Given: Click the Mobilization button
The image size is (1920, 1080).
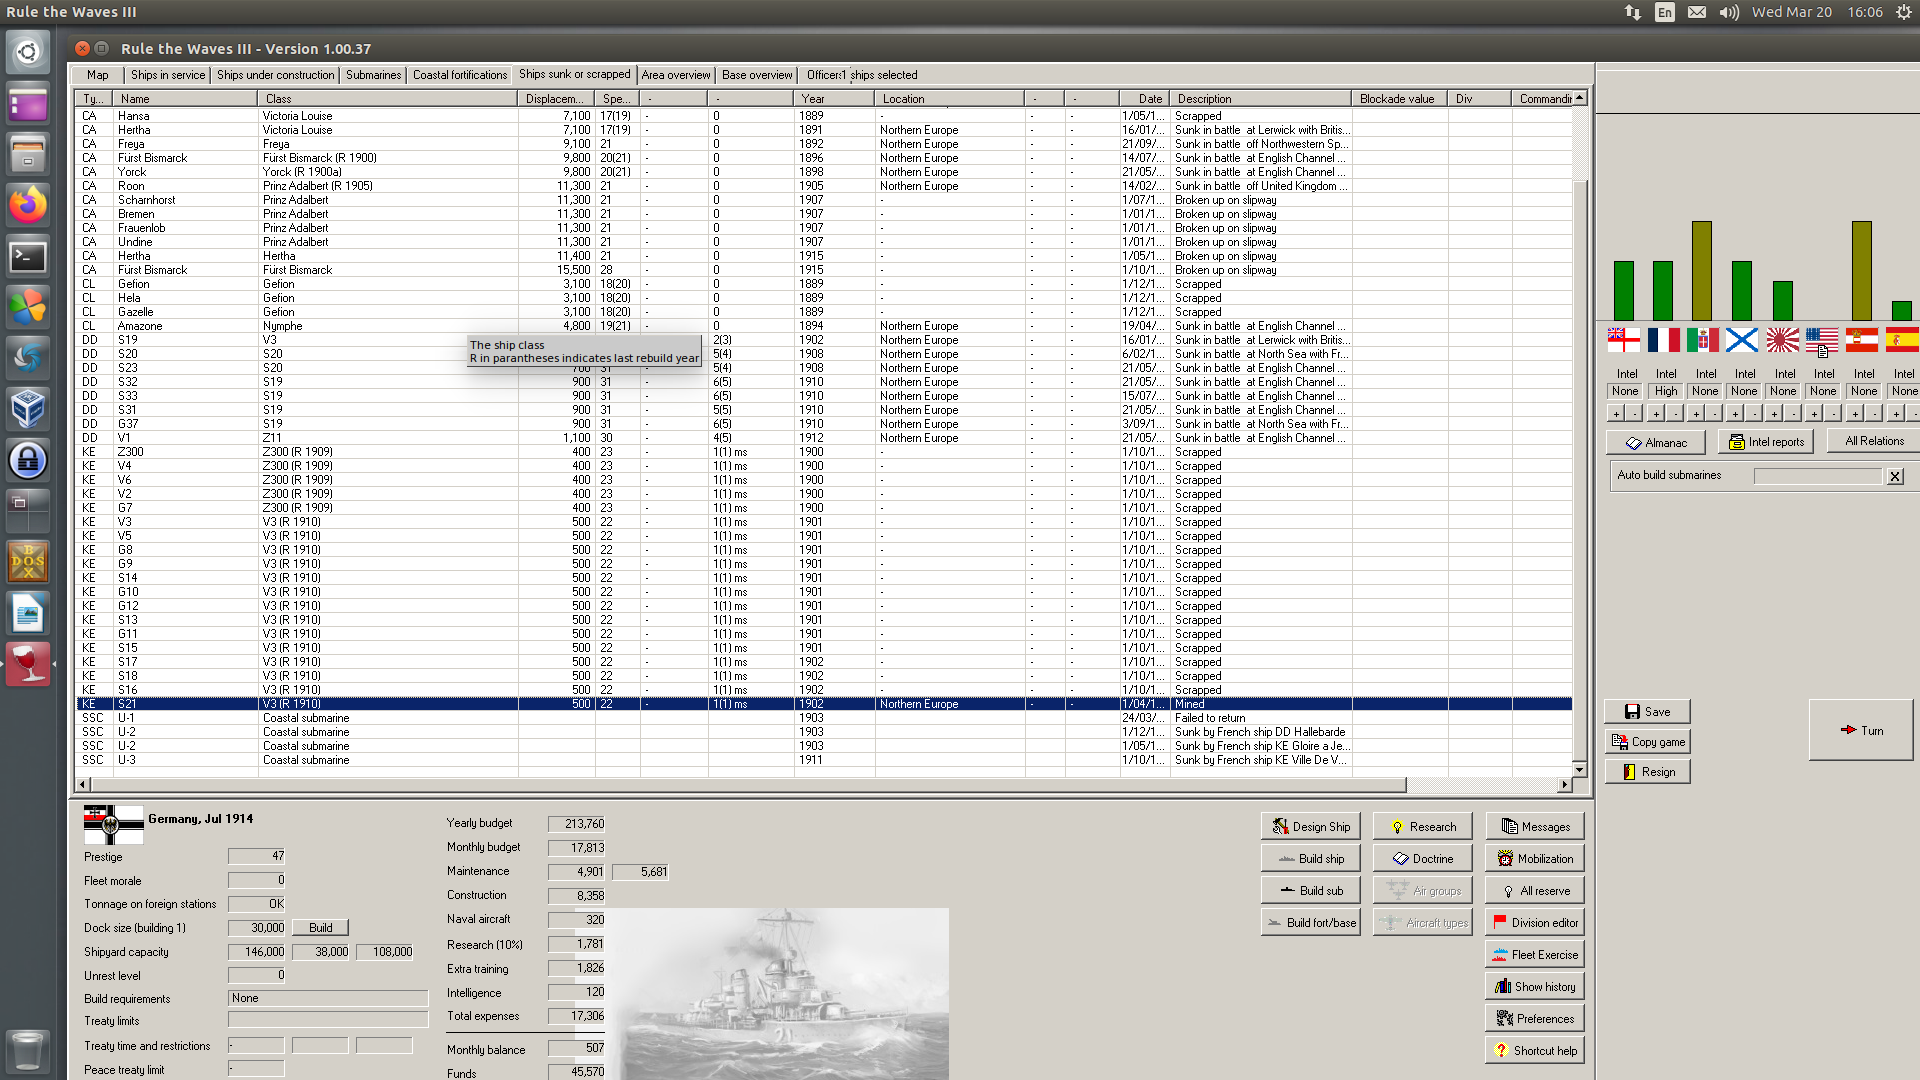Looking at the screenshot, I should pos(1535,859).
